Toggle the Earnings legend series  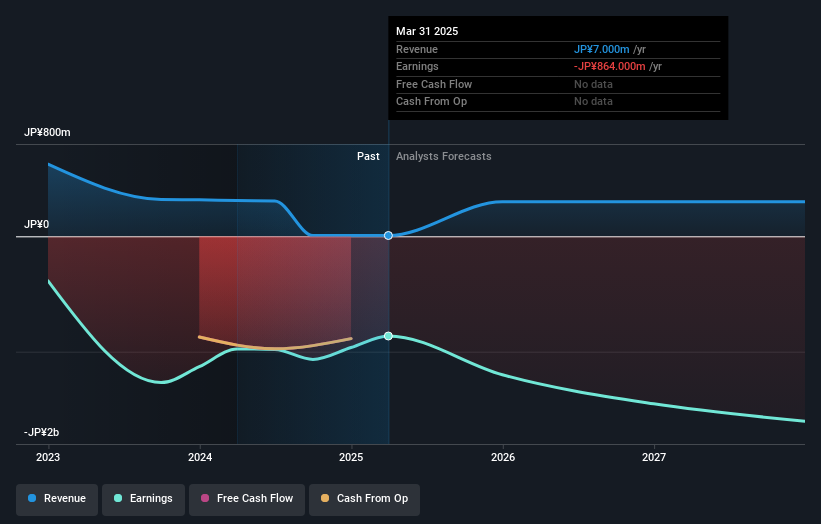[x=143, y=499]
